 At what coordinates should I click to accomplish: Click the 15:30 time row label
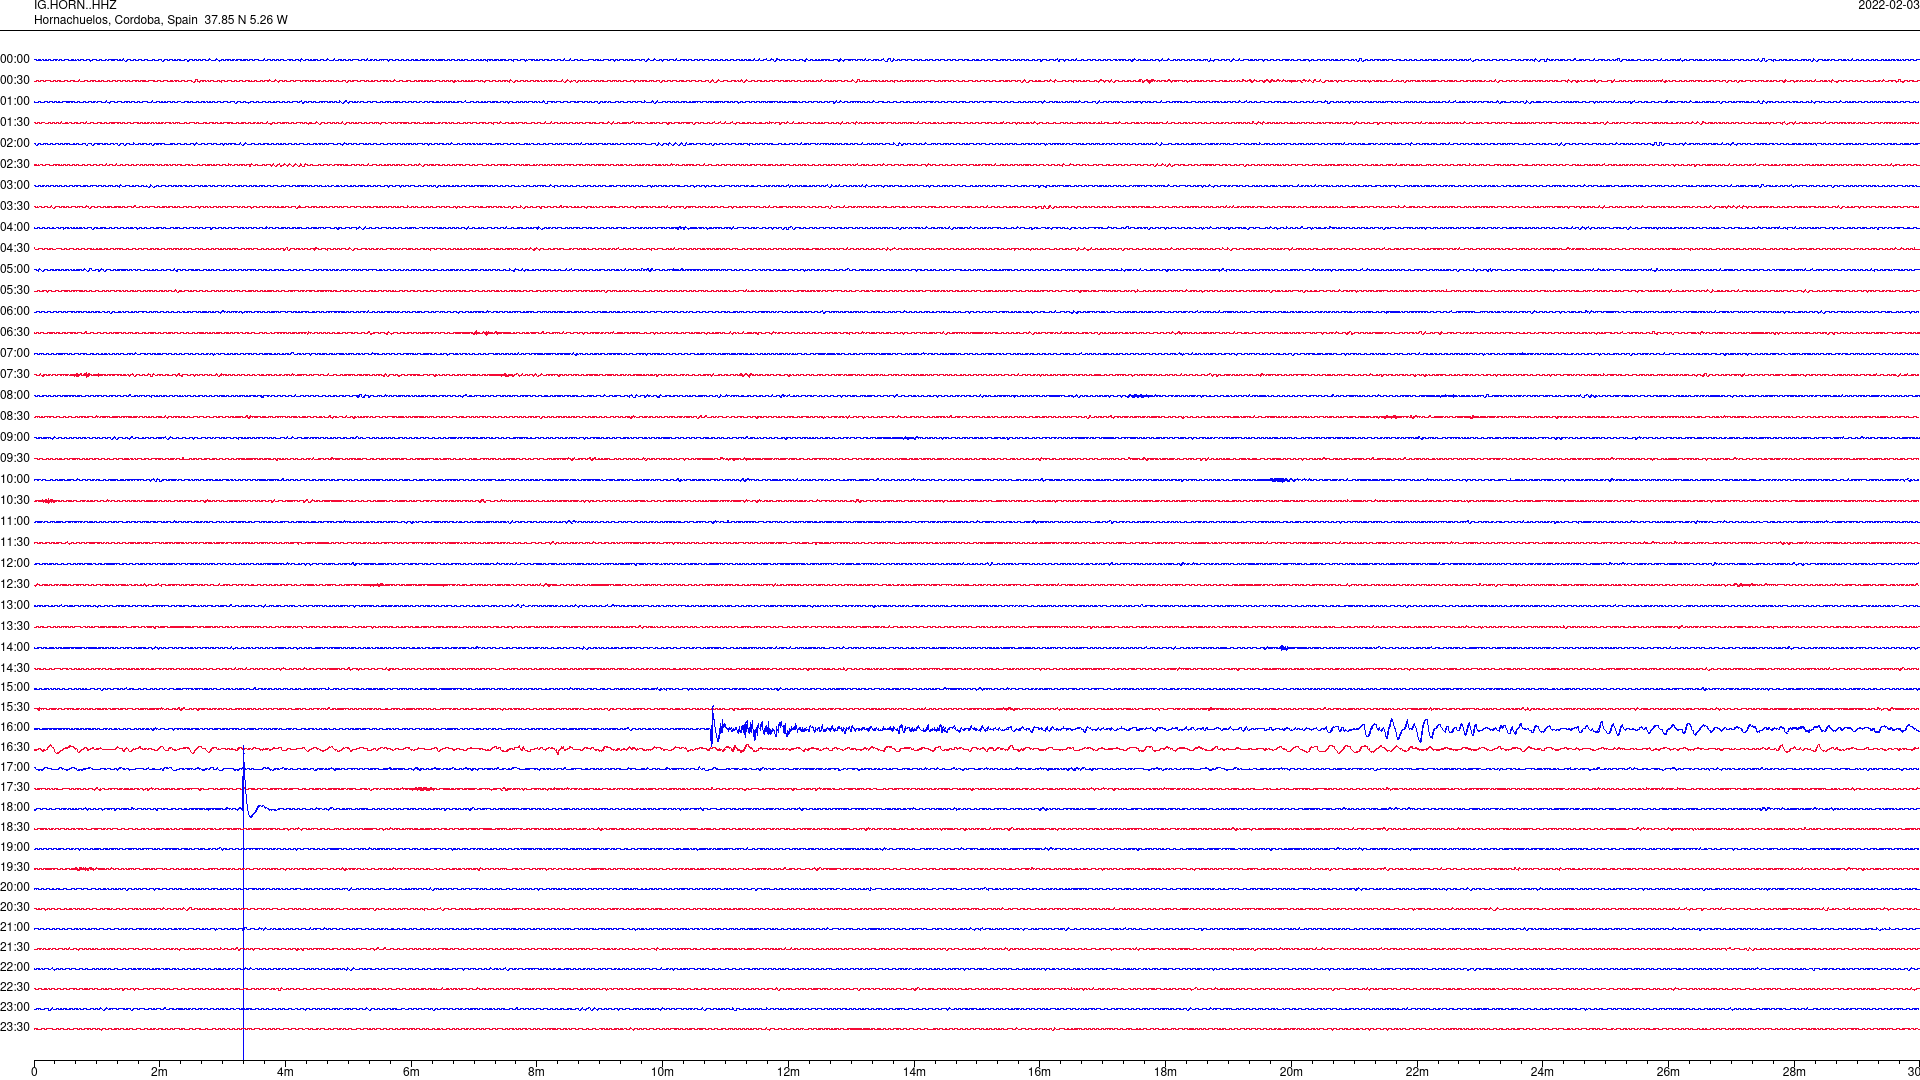[15, 707]
